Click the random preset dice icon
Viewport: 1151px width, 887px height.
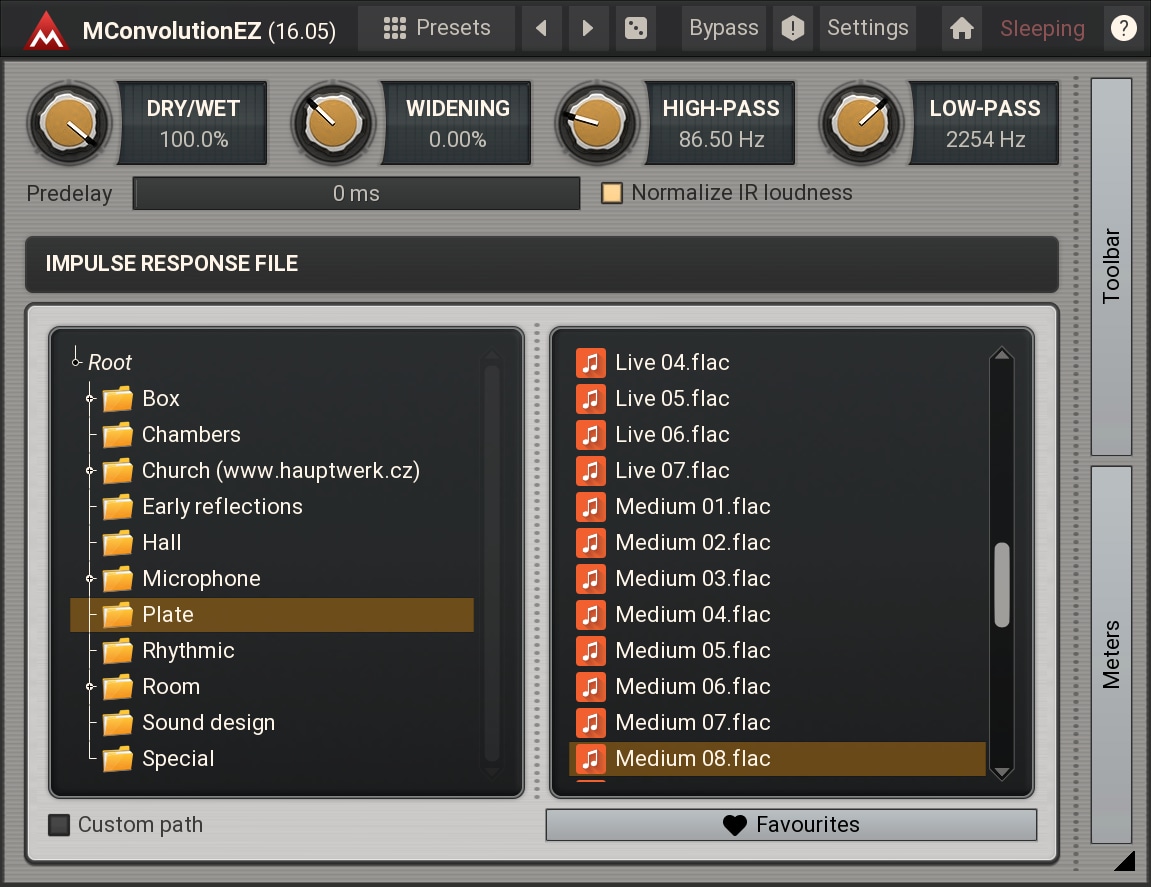click(x=636, y=28)
